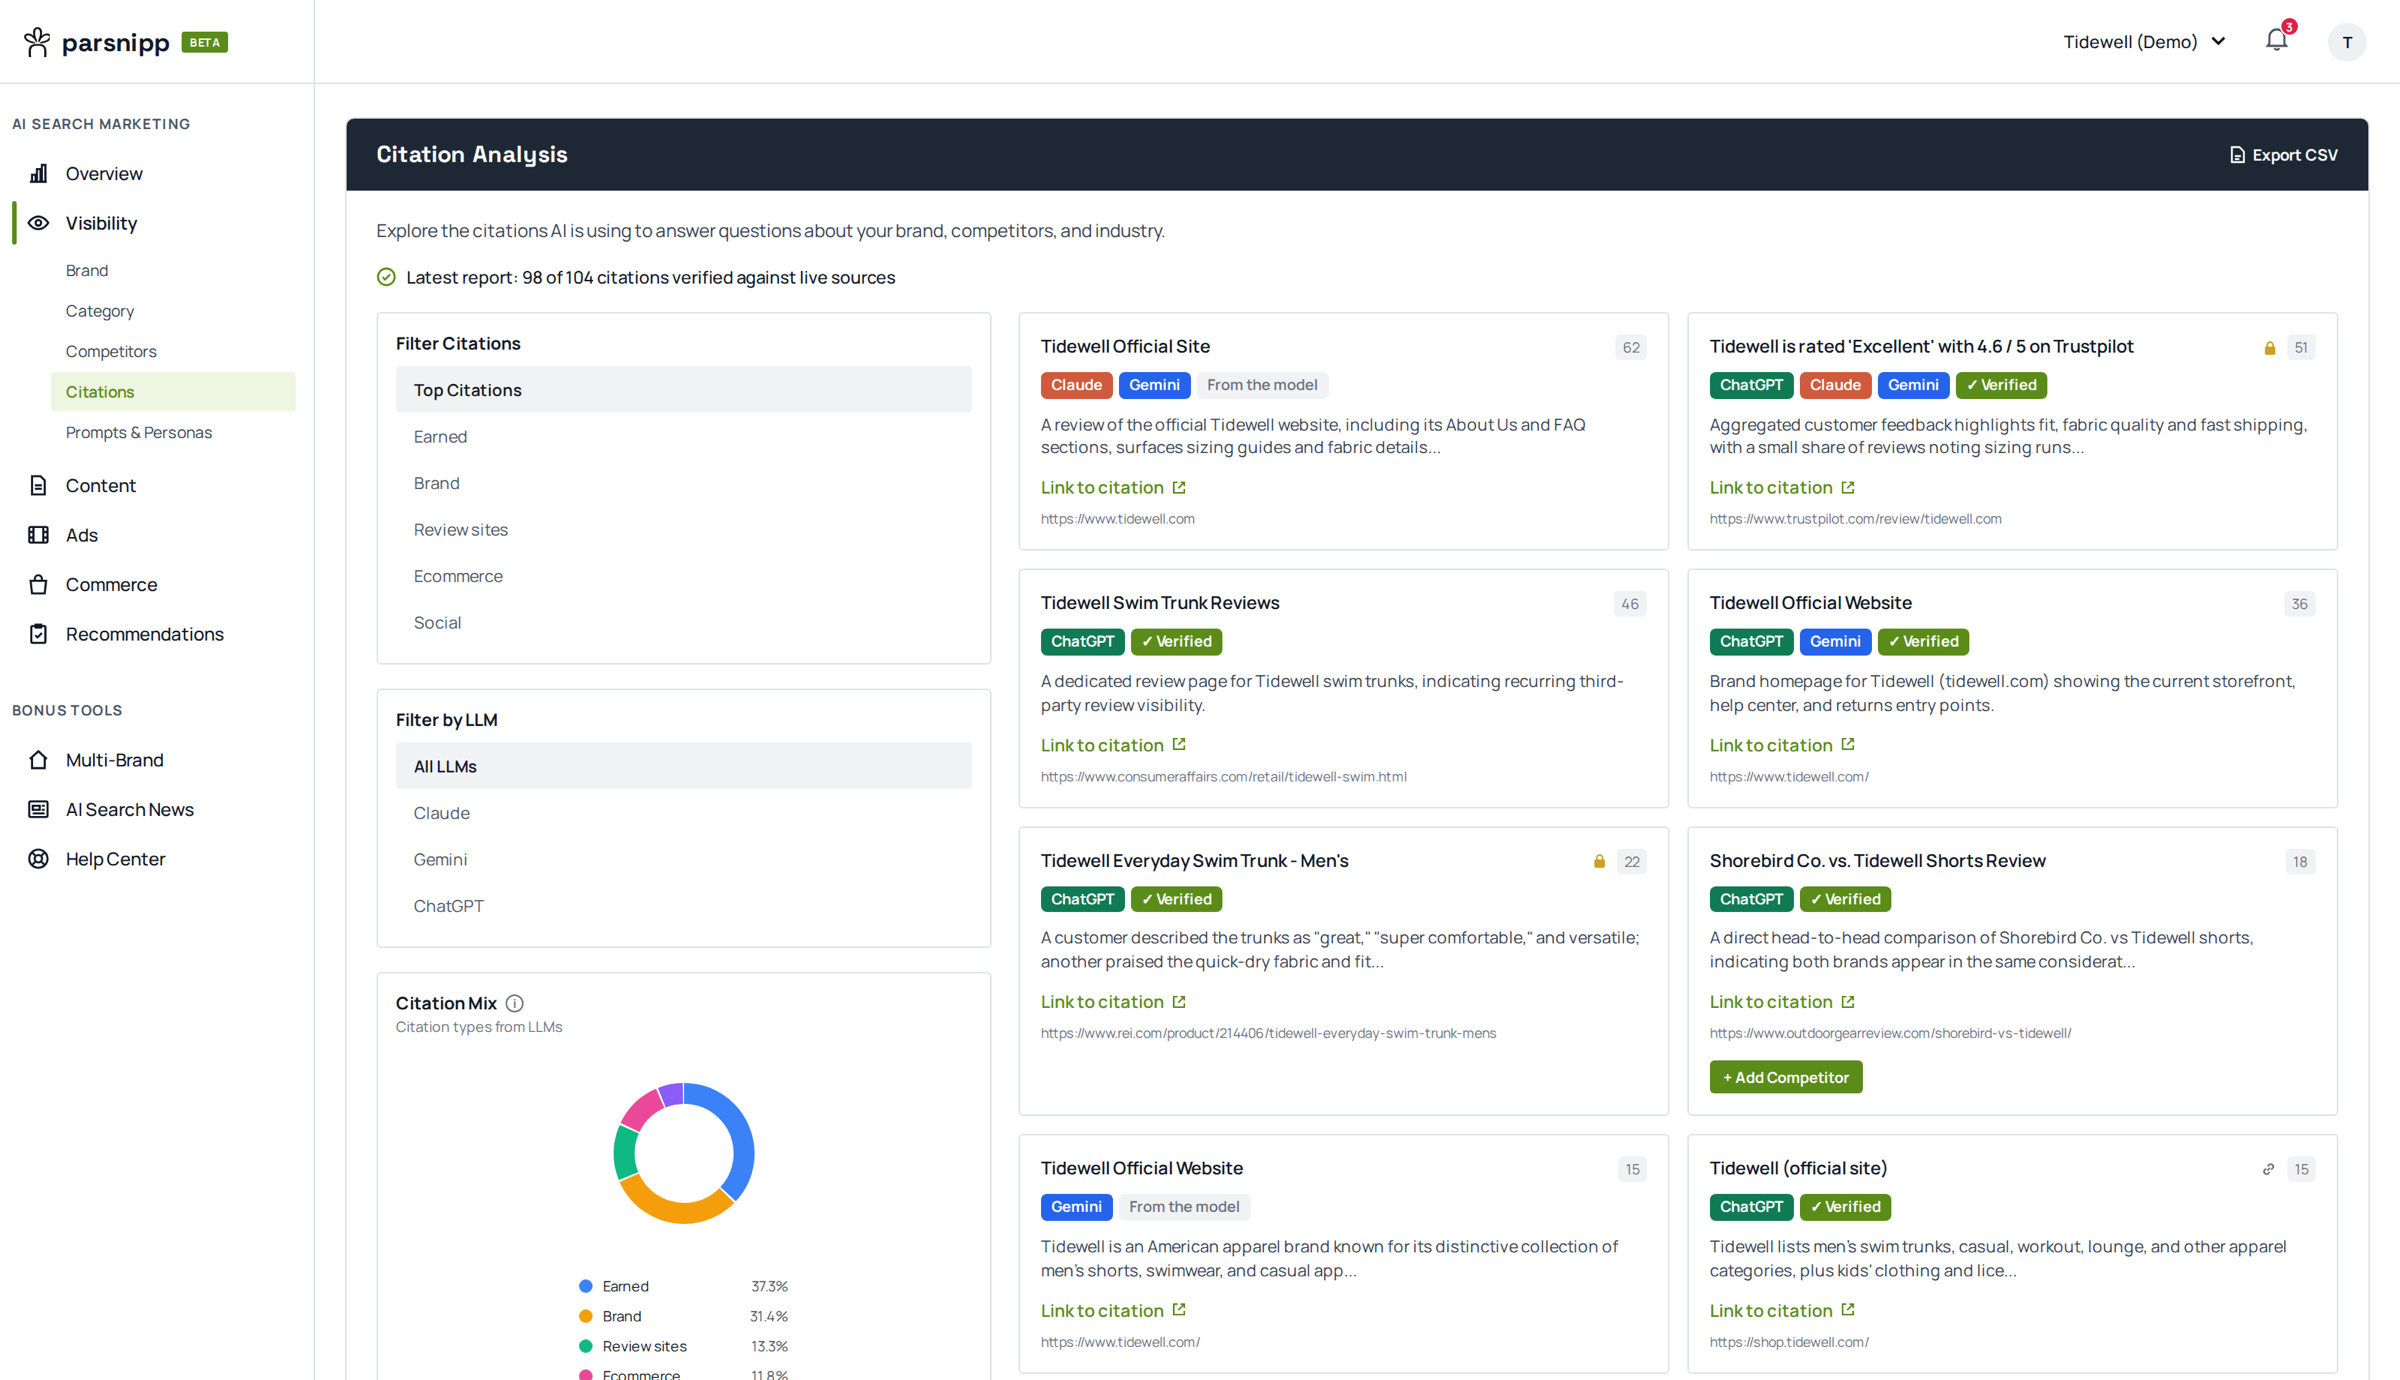The height and width of the screenshot is (1380, 2400).
Task: Click external link icon for consumeraffairs citation
Action: pyautogui.click(x=1179, y=744)
